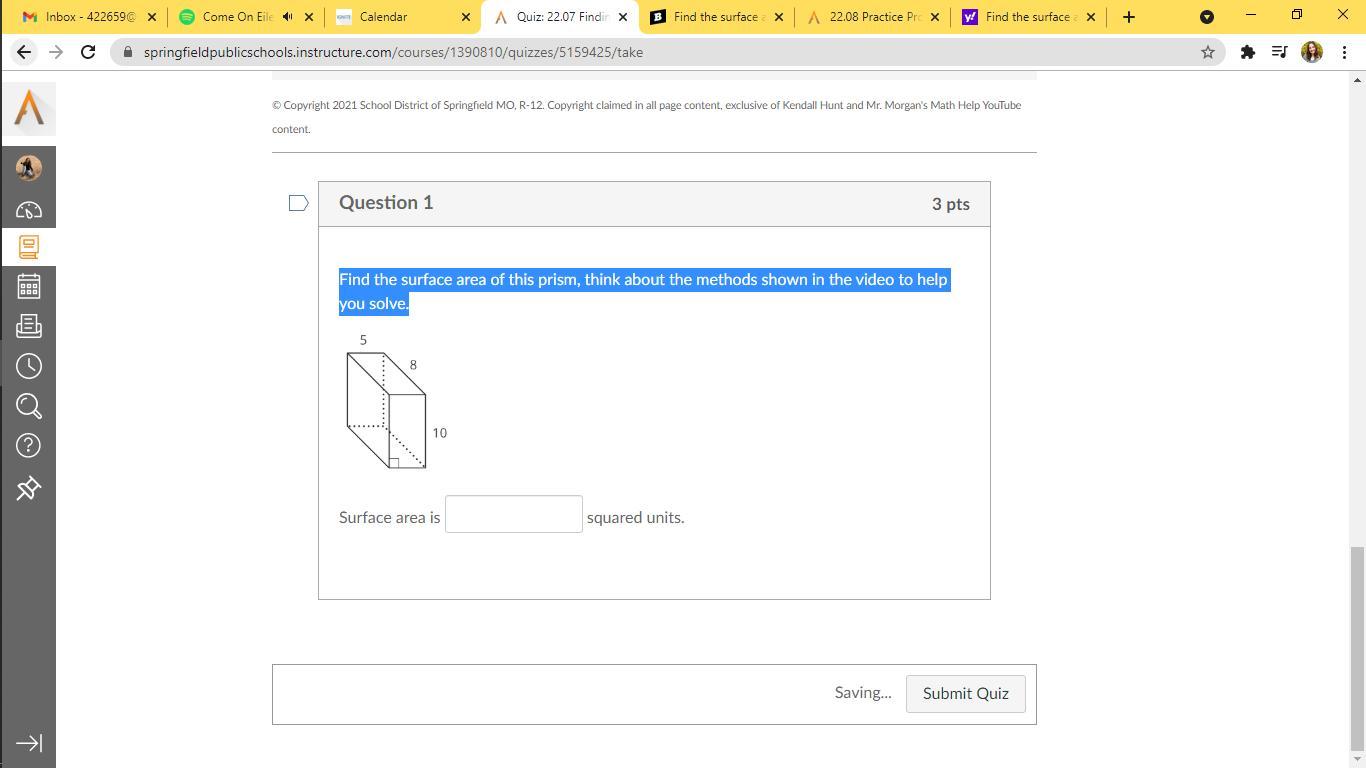The height and width of the screenshot is (768, 1366).
Task: Open the Help question mark icon
Action: pos(29,446)
